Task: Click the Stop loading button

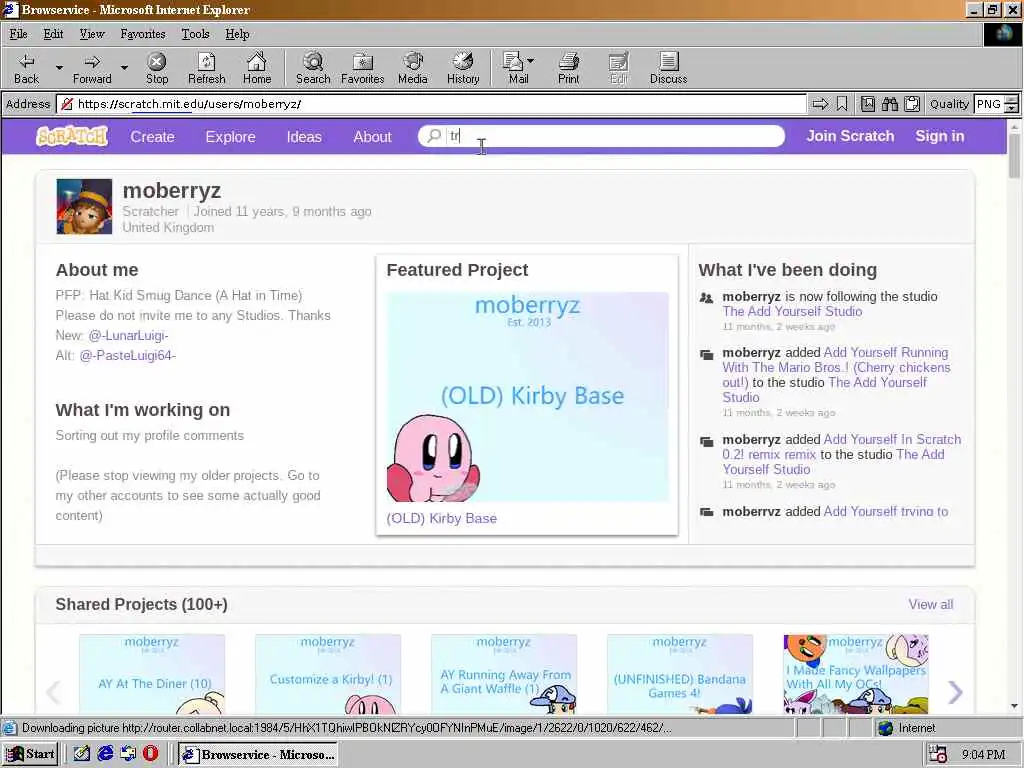Action: [157, 69]
